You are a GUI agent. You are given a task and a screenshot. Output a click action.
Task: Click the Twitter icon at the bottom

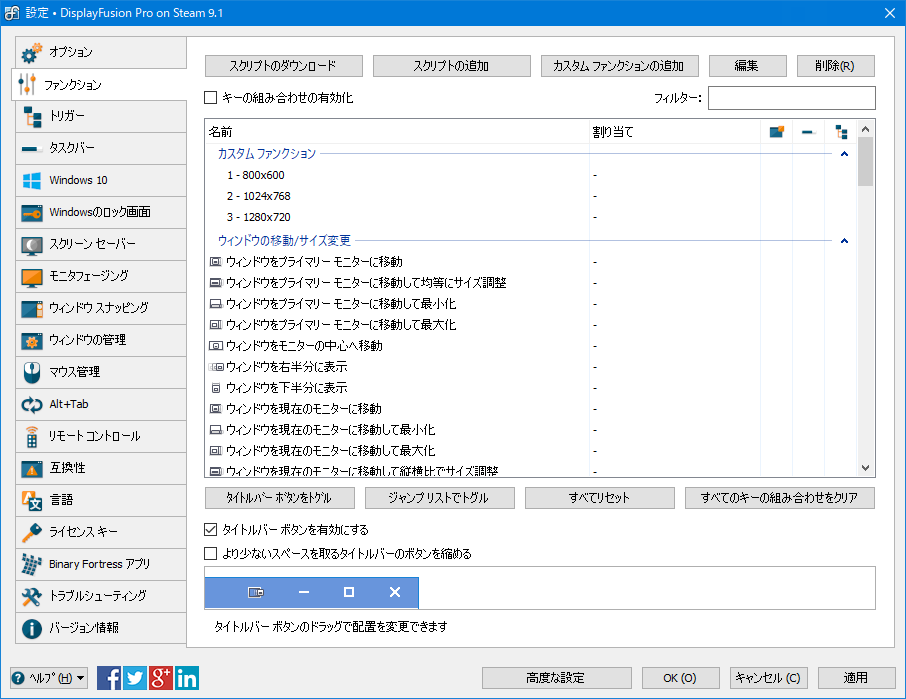(133, 678)
